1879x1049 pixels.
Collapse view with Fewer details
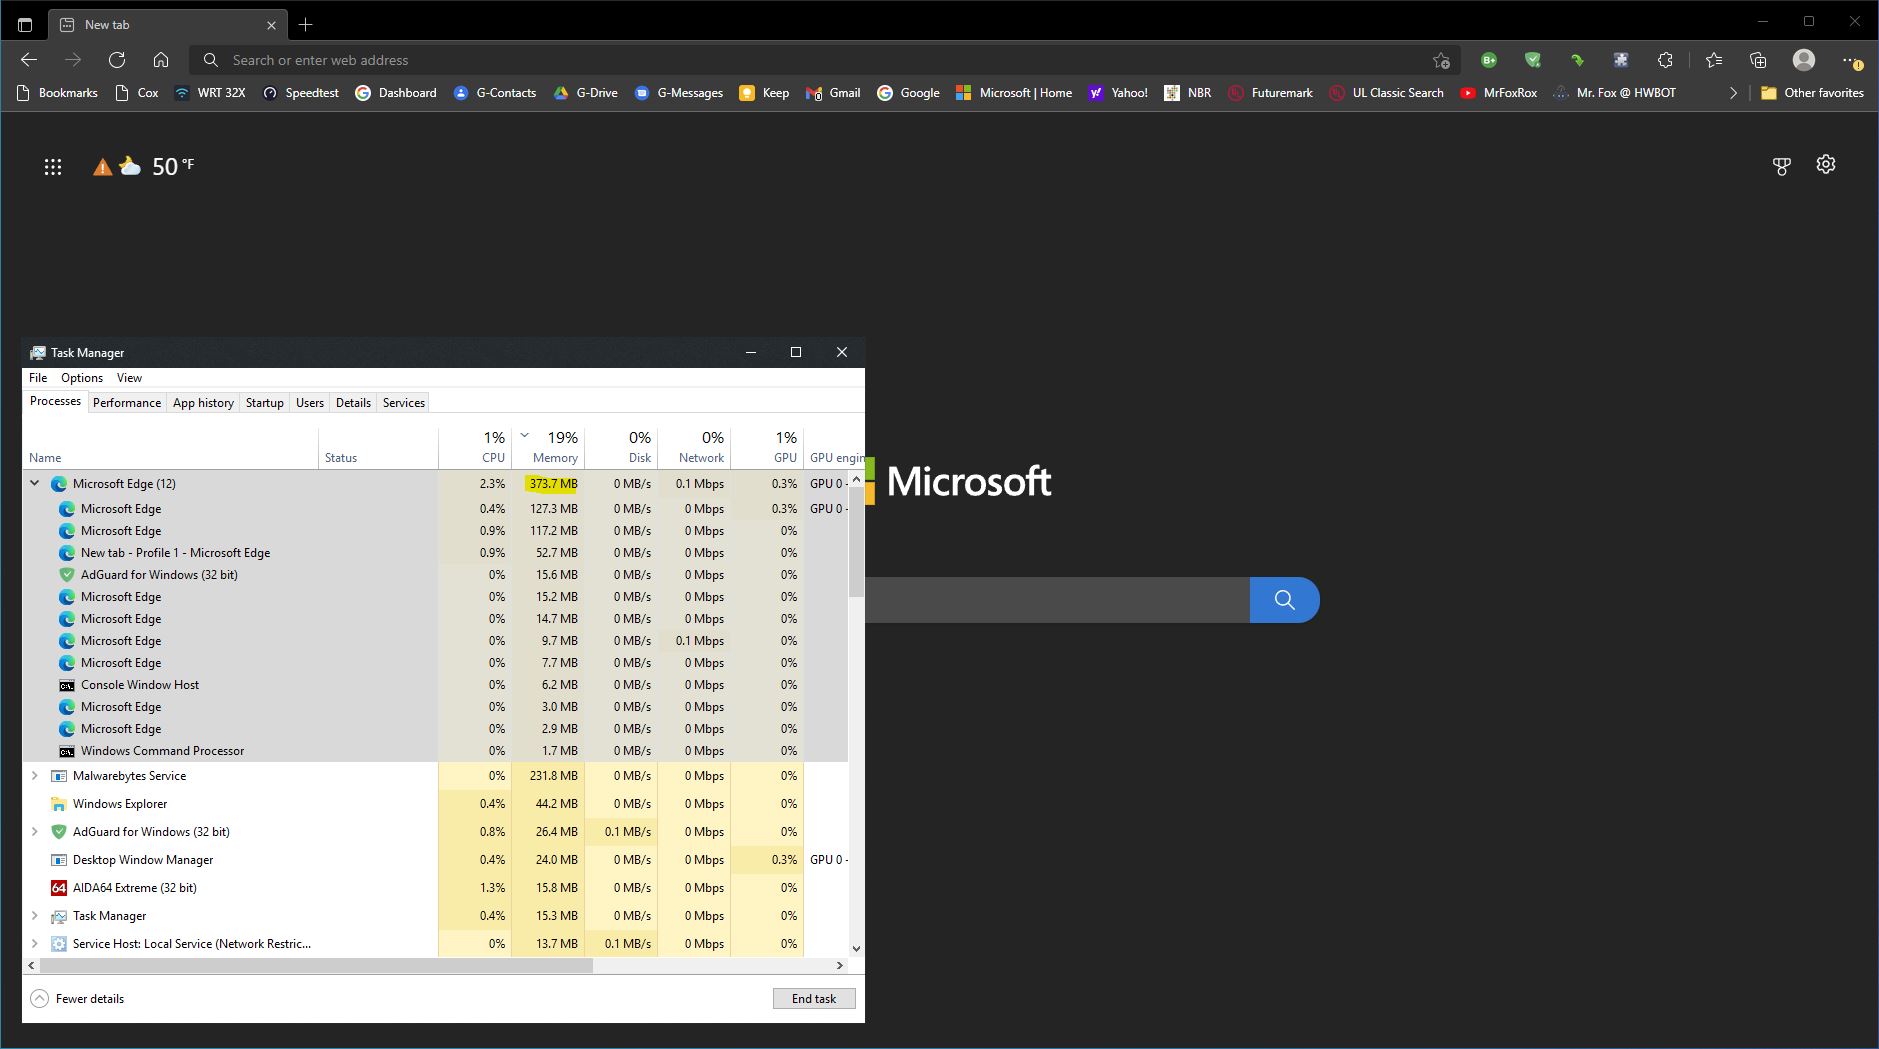pyautogui.click(x=78, y=999)
